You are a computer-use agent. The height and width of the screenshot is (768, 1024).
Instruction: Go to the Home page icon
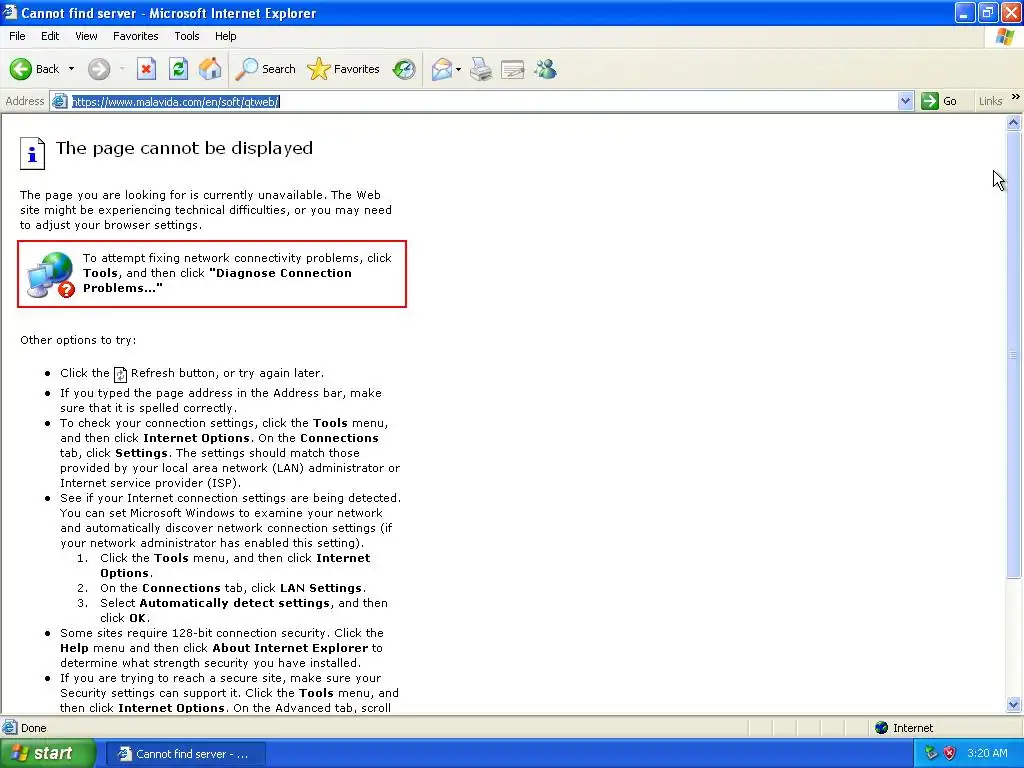pyautogui.click(x=210, y=69)
